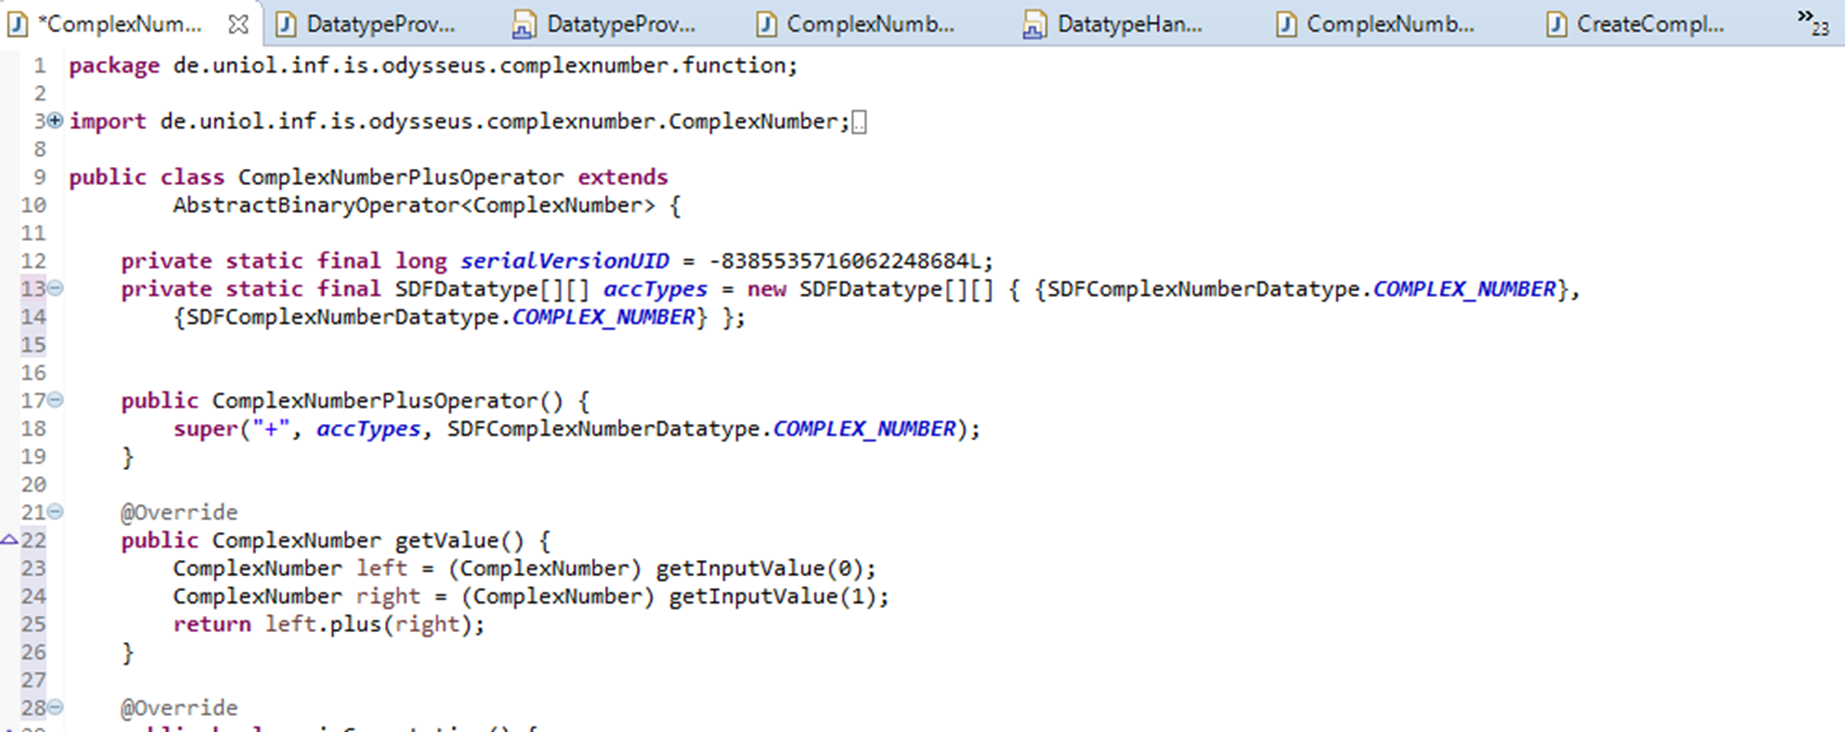Click the getInputValue(0) call on line 23
1845x732 pixels.
click(764, 569)
